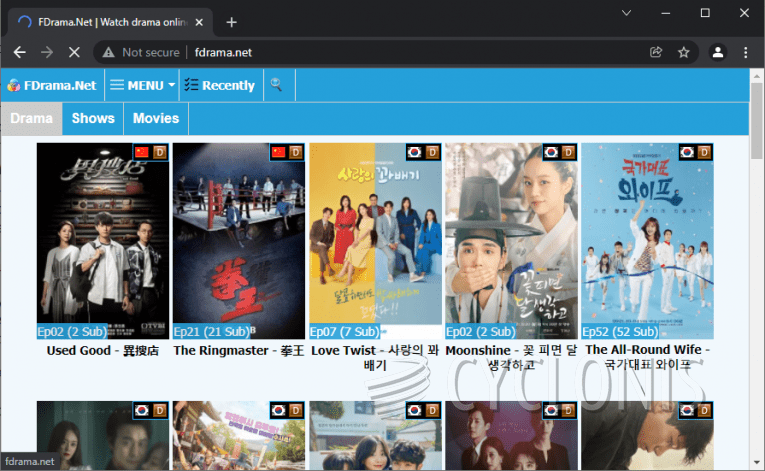Click the Moonshine drama poster

pyautogui.click(x=511, y=240)
